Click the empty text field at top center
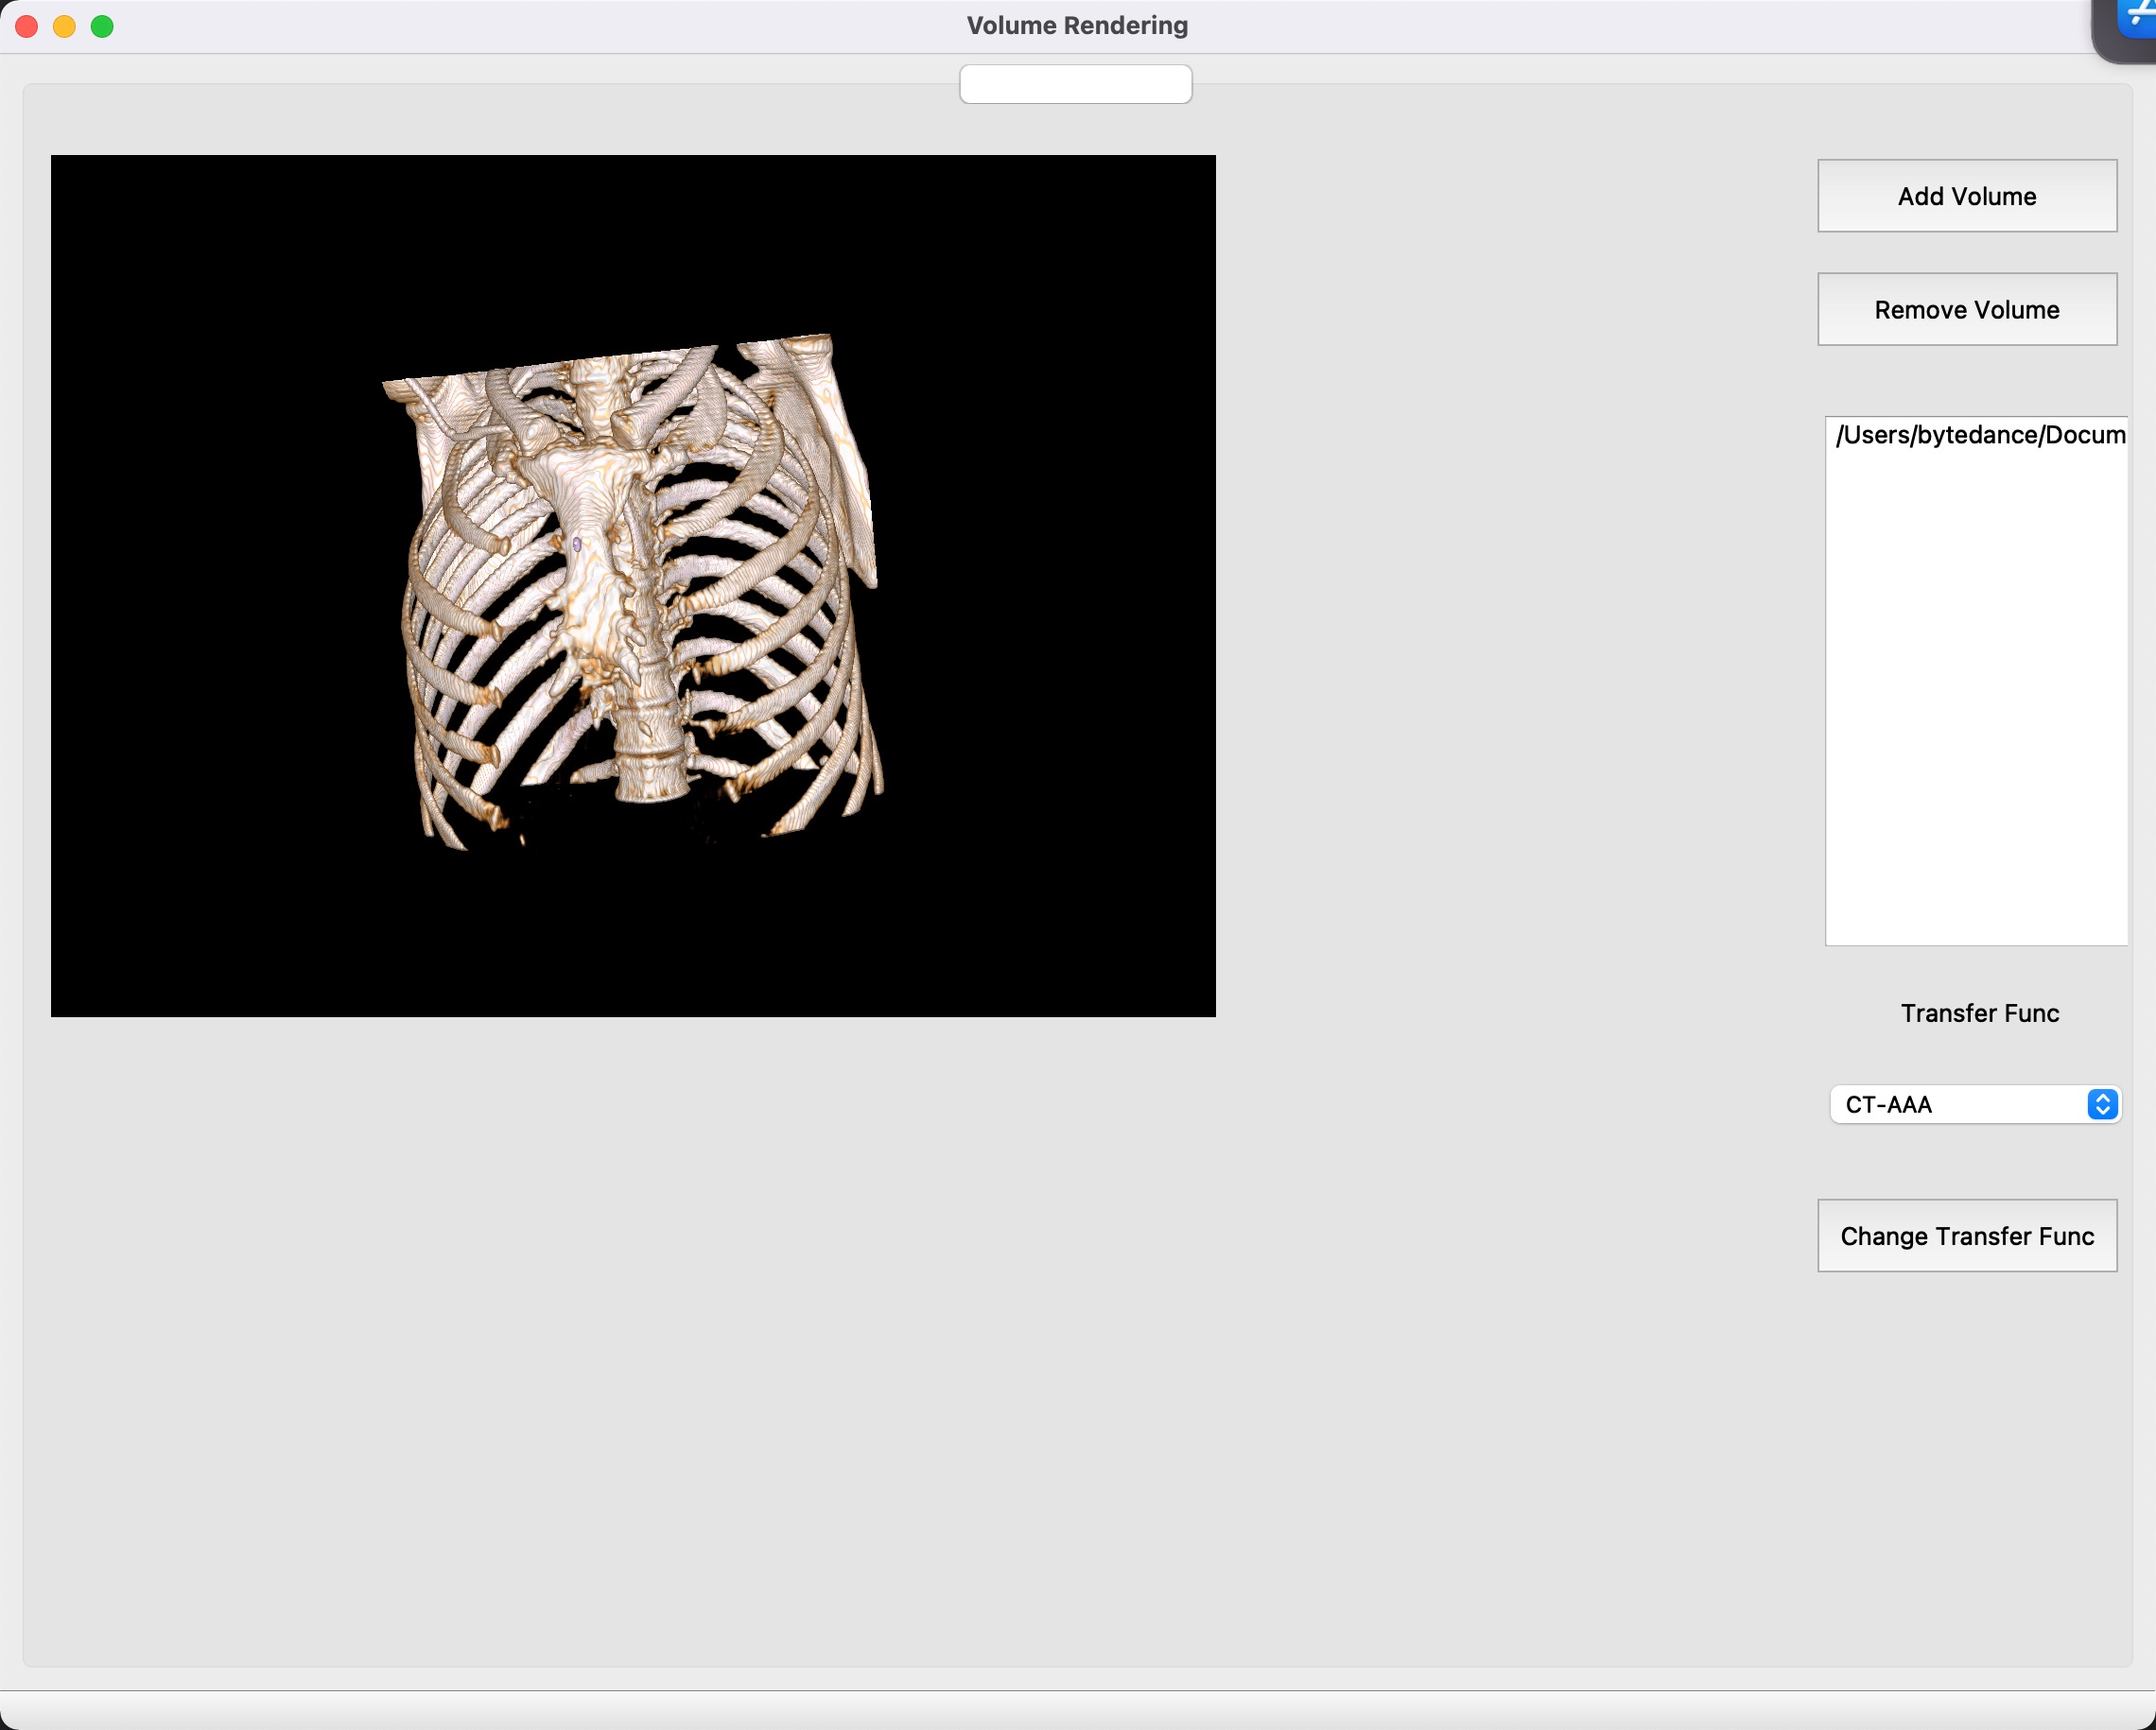 coord(1075,84)
